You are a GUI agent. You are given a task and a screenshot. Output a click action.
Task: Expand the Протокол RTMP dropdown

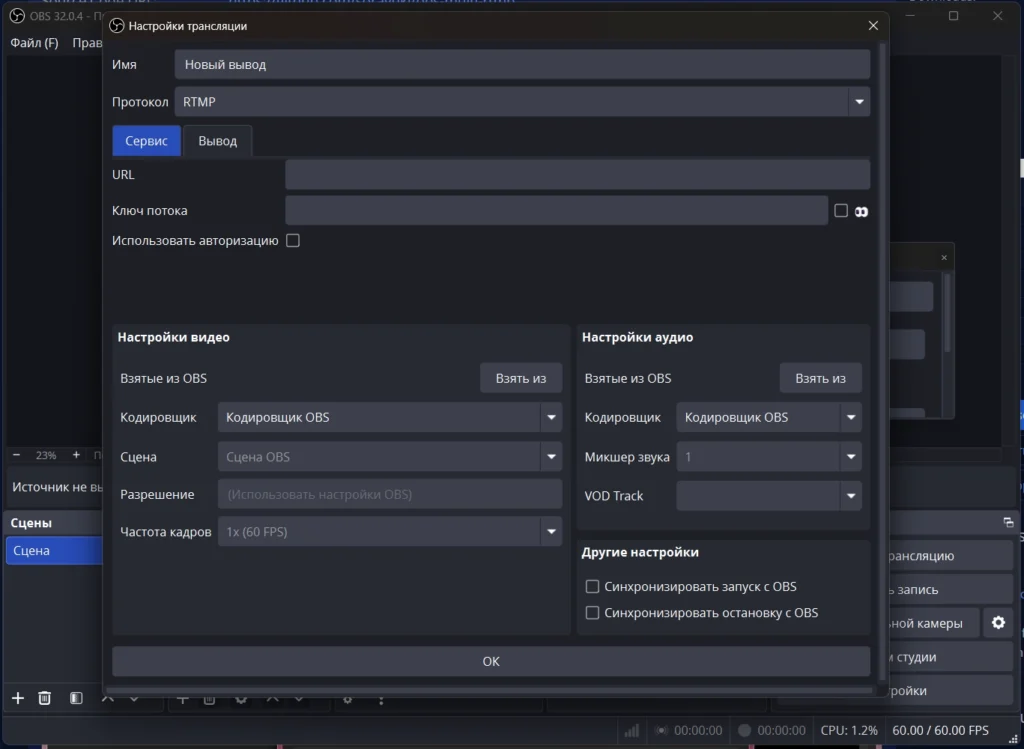tap(858, 102)
